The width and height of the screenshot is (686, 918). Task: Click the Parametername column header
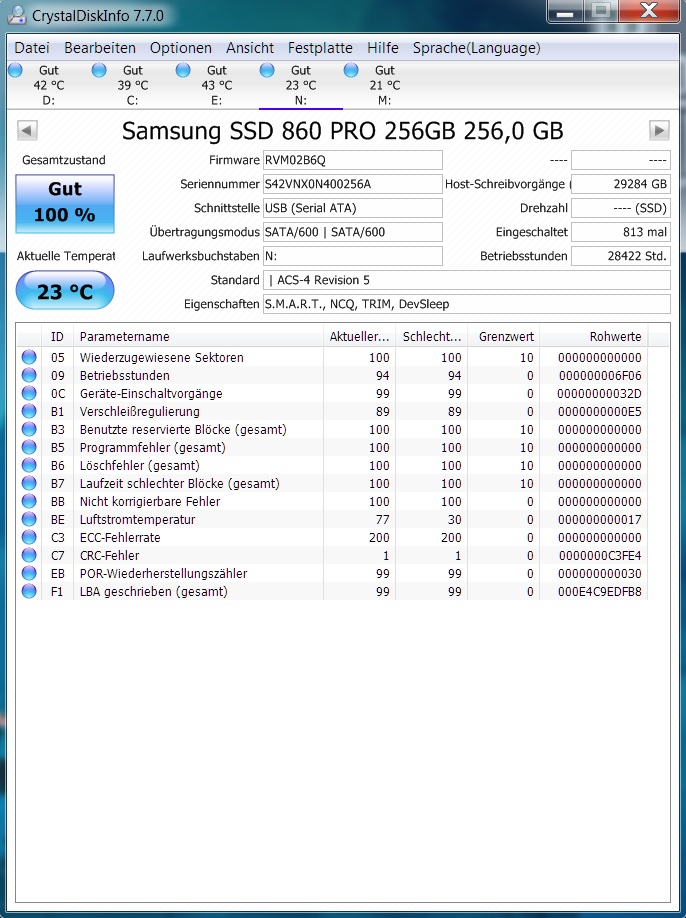pos(198,337)
